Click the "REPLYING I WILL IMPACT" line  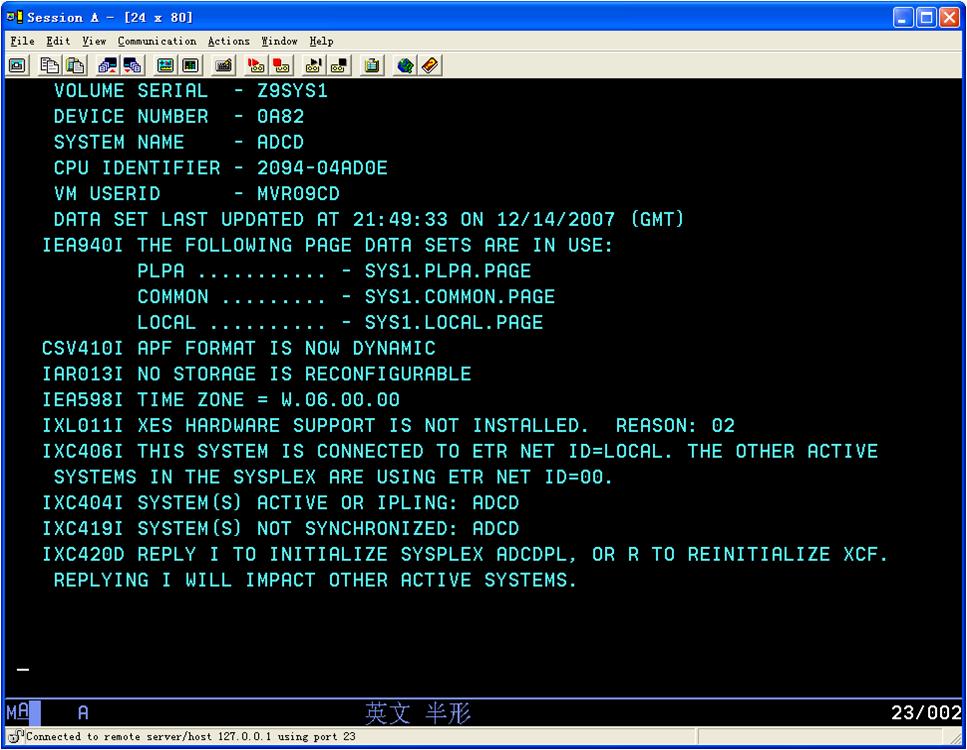(315, 580)
